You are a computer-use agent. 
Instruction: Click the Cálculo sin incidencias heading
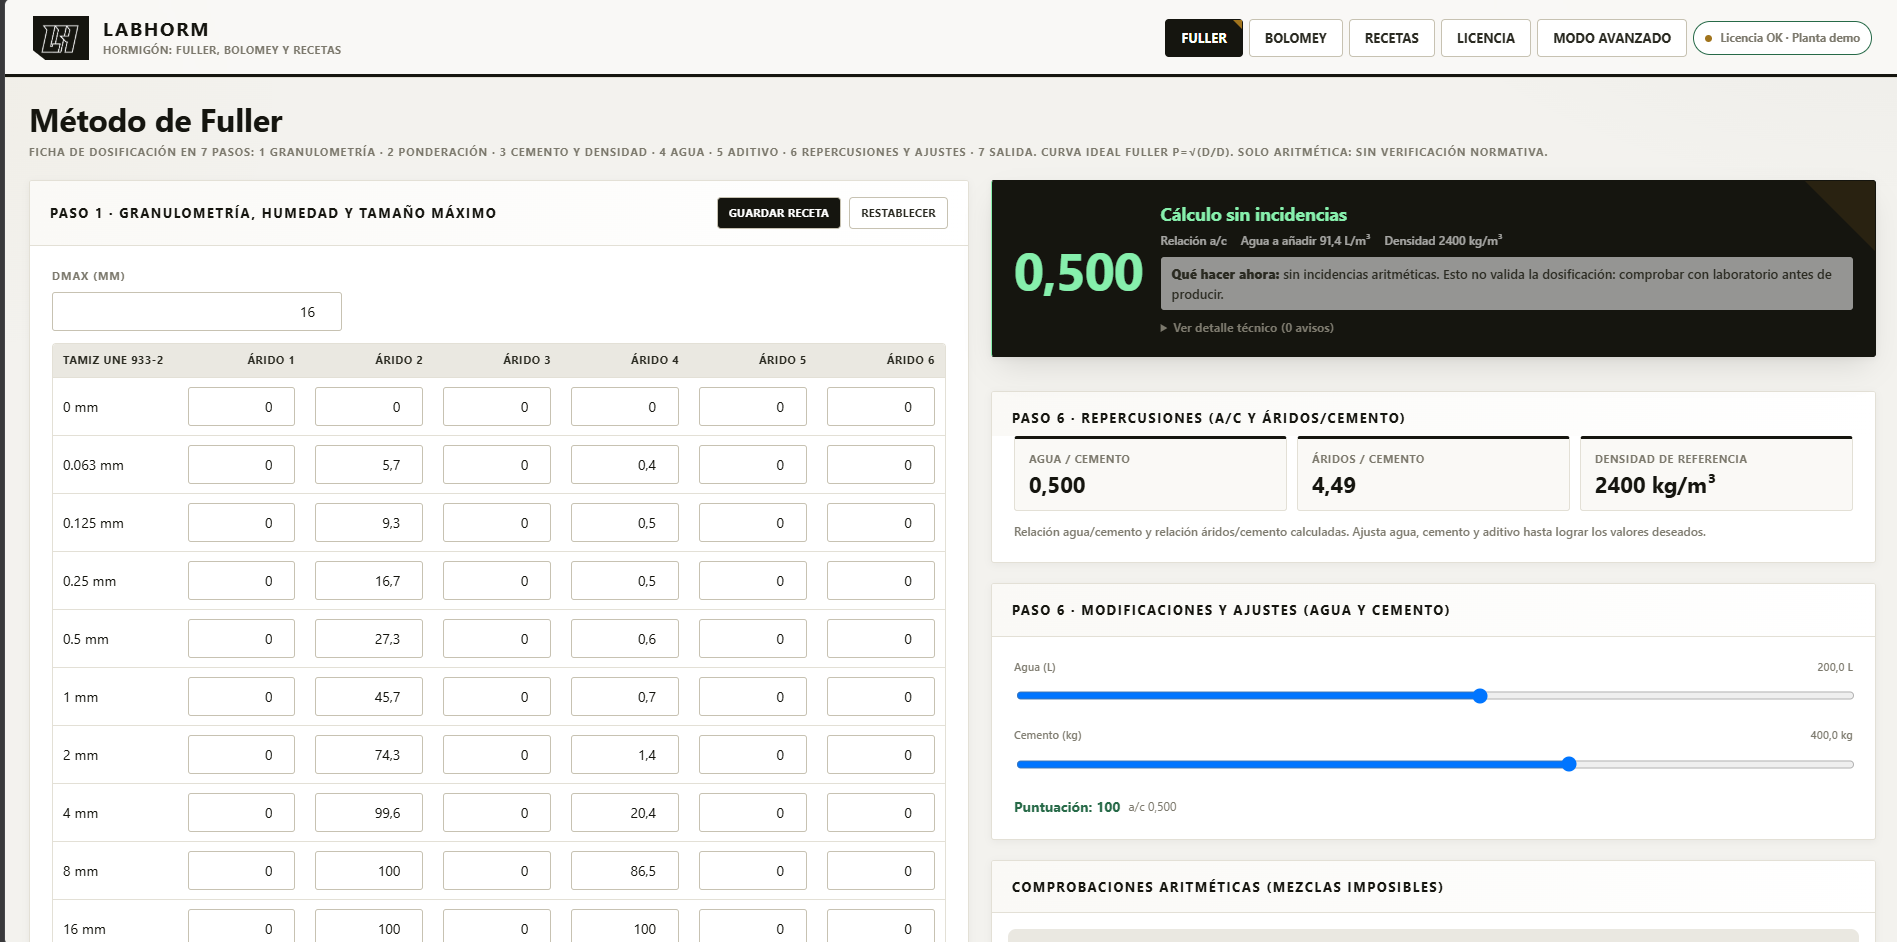(x=1253, y=215)
